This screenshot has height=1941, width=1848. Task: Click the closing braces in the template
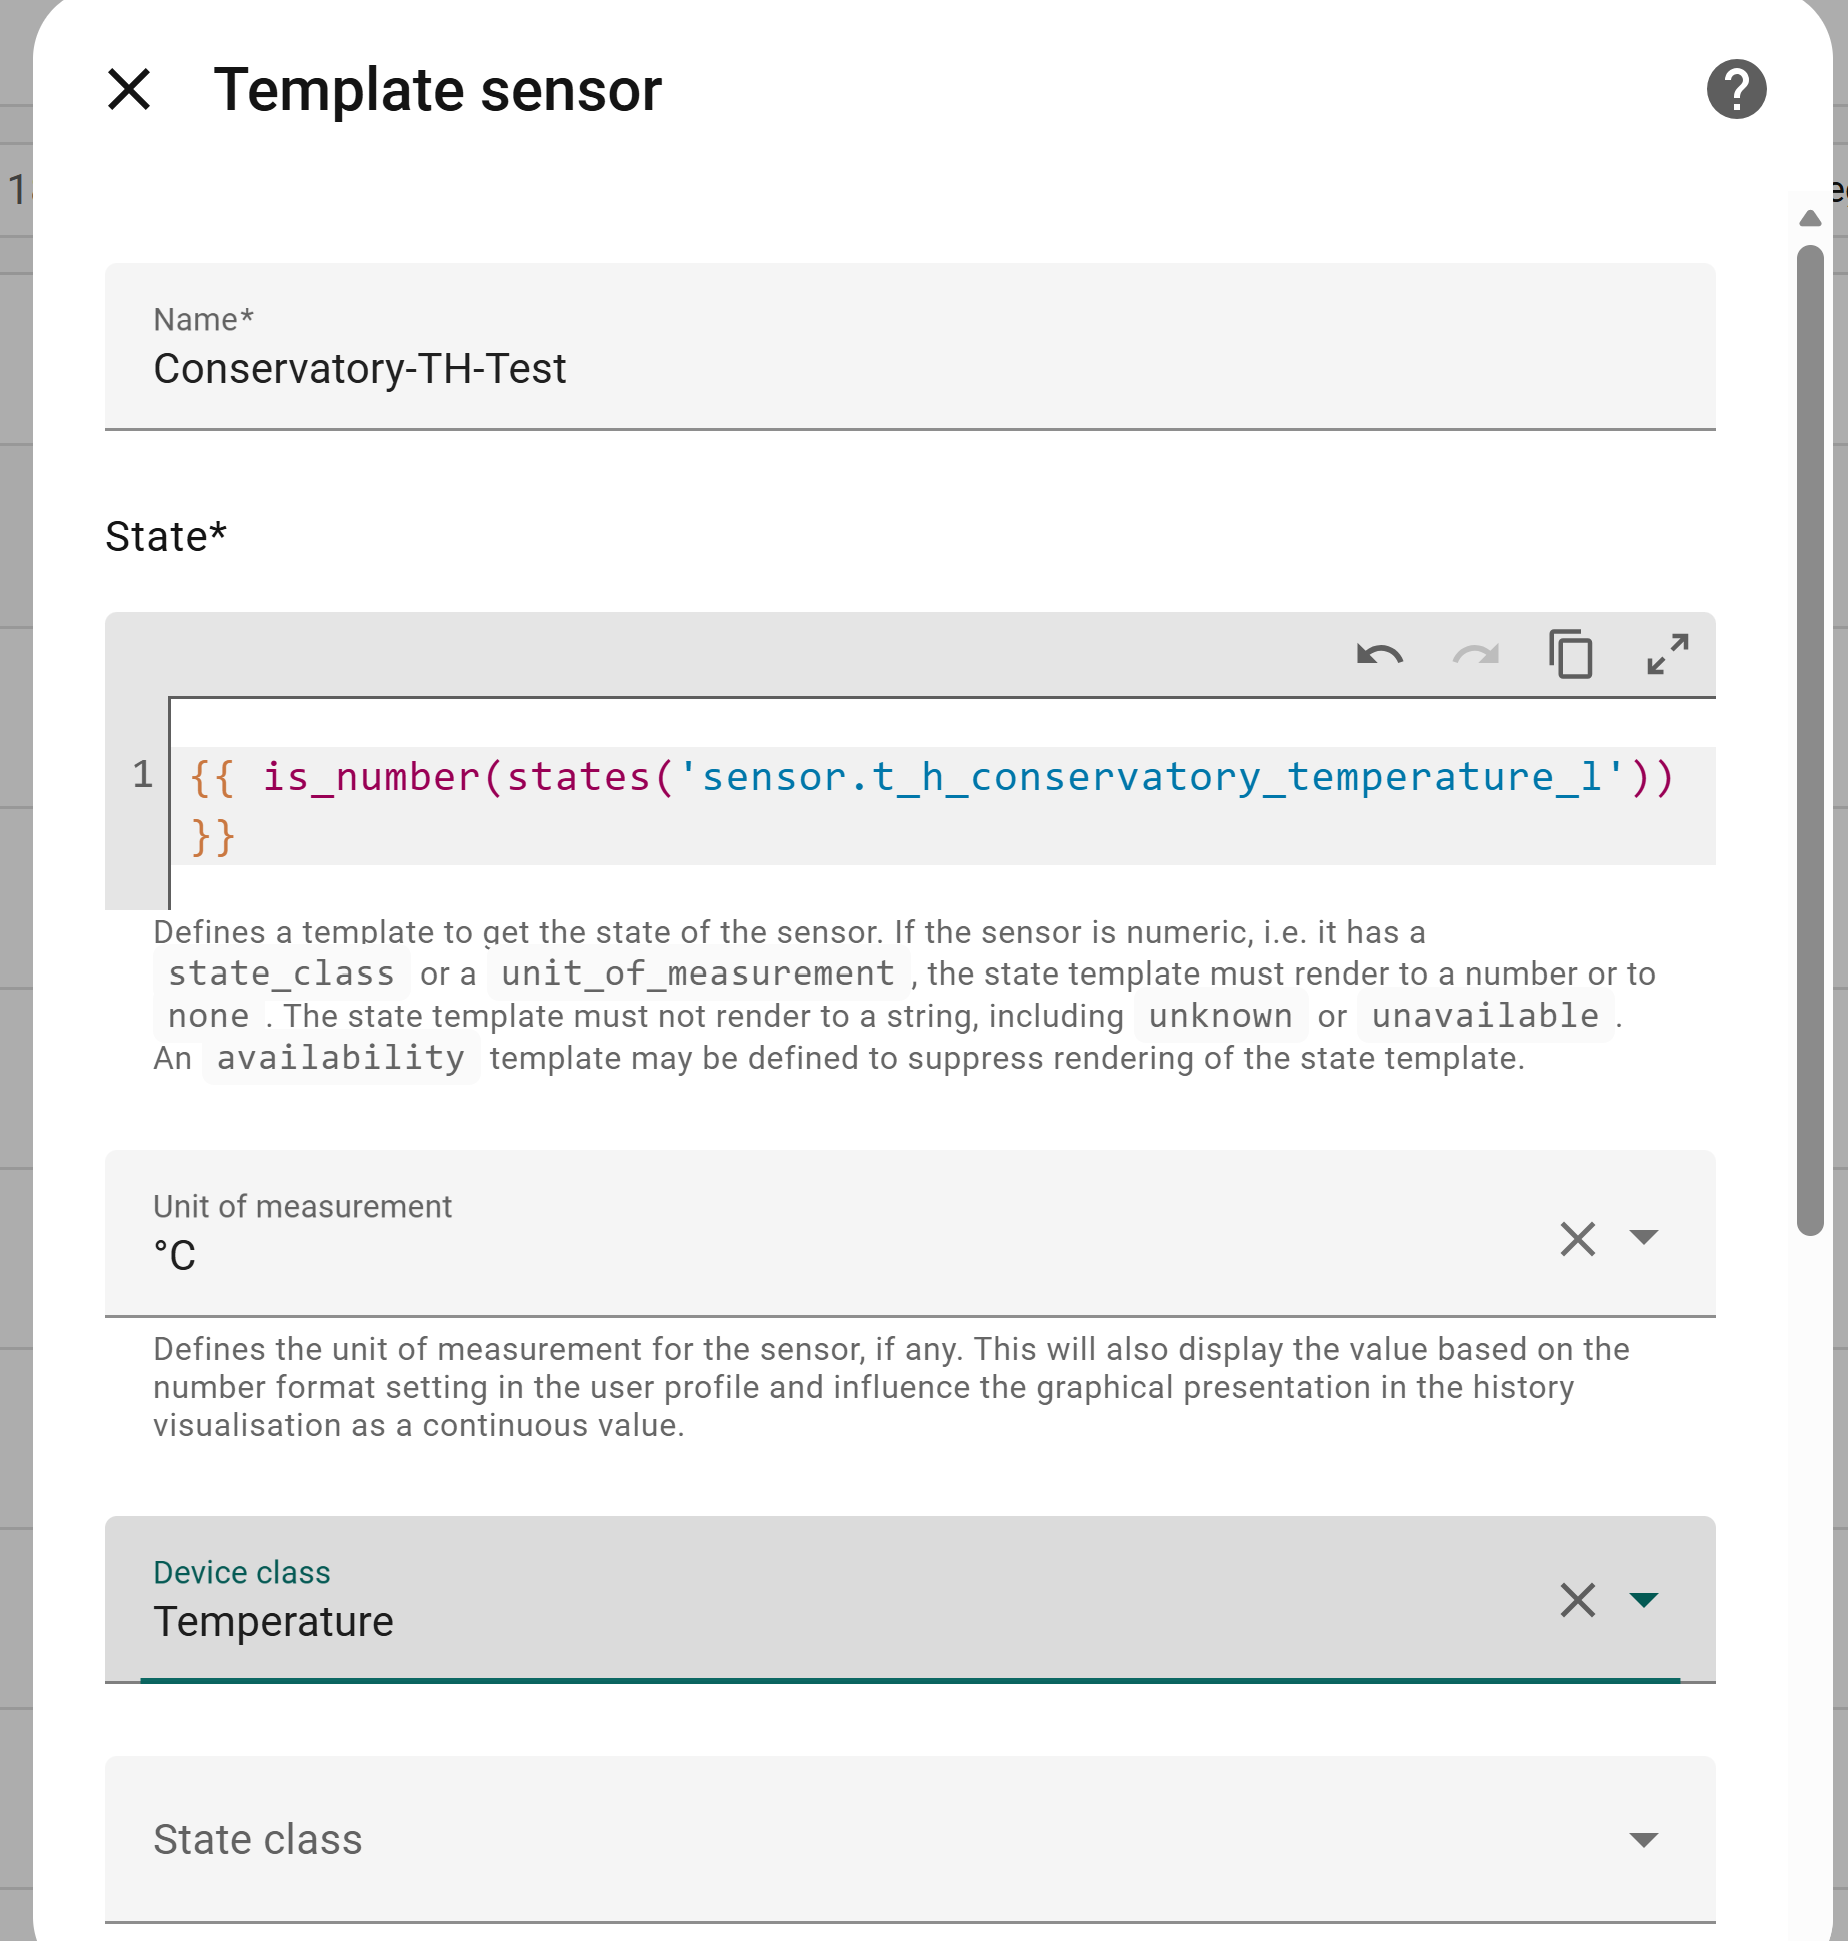click(x=213, y=837)
